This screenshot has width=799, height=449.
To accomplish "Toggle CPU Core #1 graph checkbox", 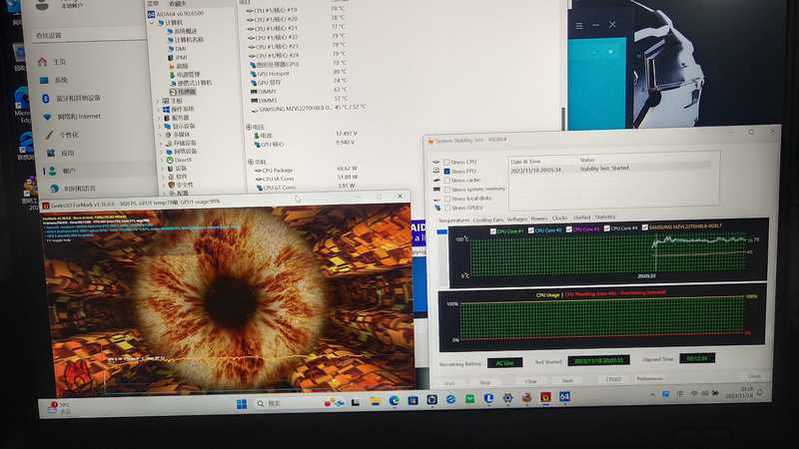I will (x=493, y=231).
